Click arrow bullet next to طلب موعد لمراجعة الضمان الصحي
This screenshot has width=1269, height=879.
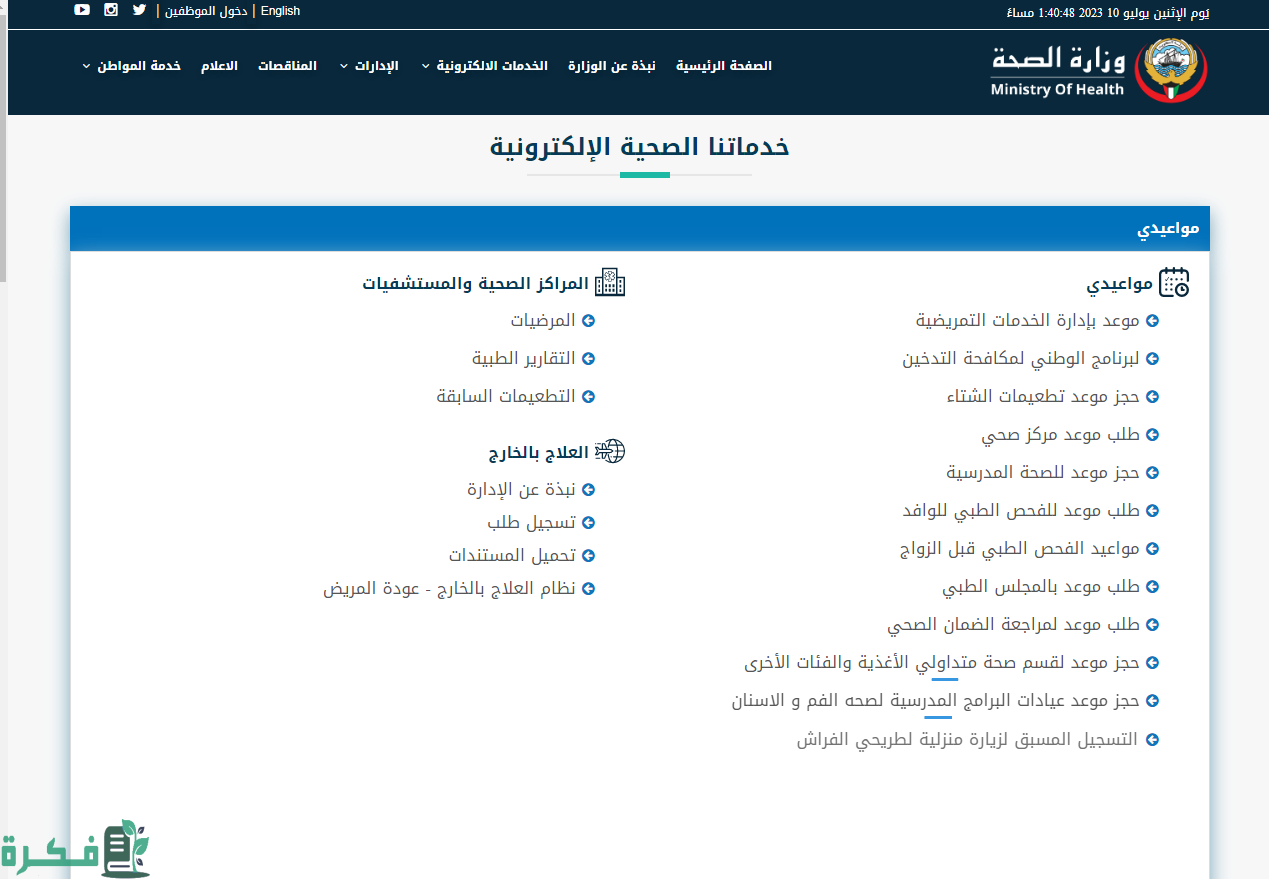tap(1152, 625)
